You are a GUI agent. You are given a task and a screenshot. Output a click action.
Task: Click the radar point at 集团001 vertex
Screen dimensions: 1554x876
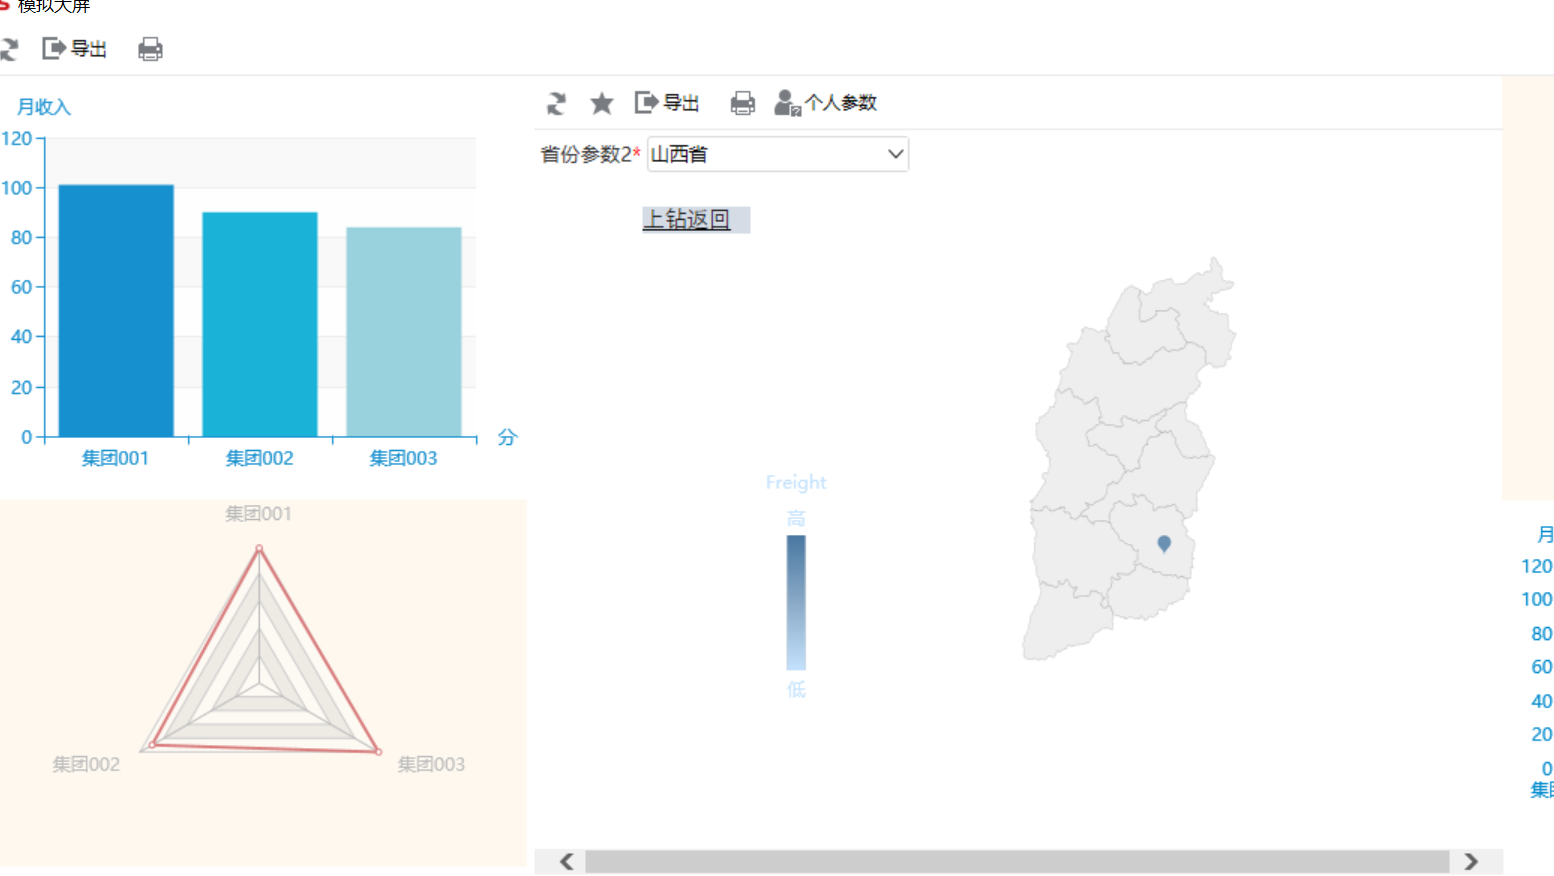pyautogui.click(x=259, y=548)
